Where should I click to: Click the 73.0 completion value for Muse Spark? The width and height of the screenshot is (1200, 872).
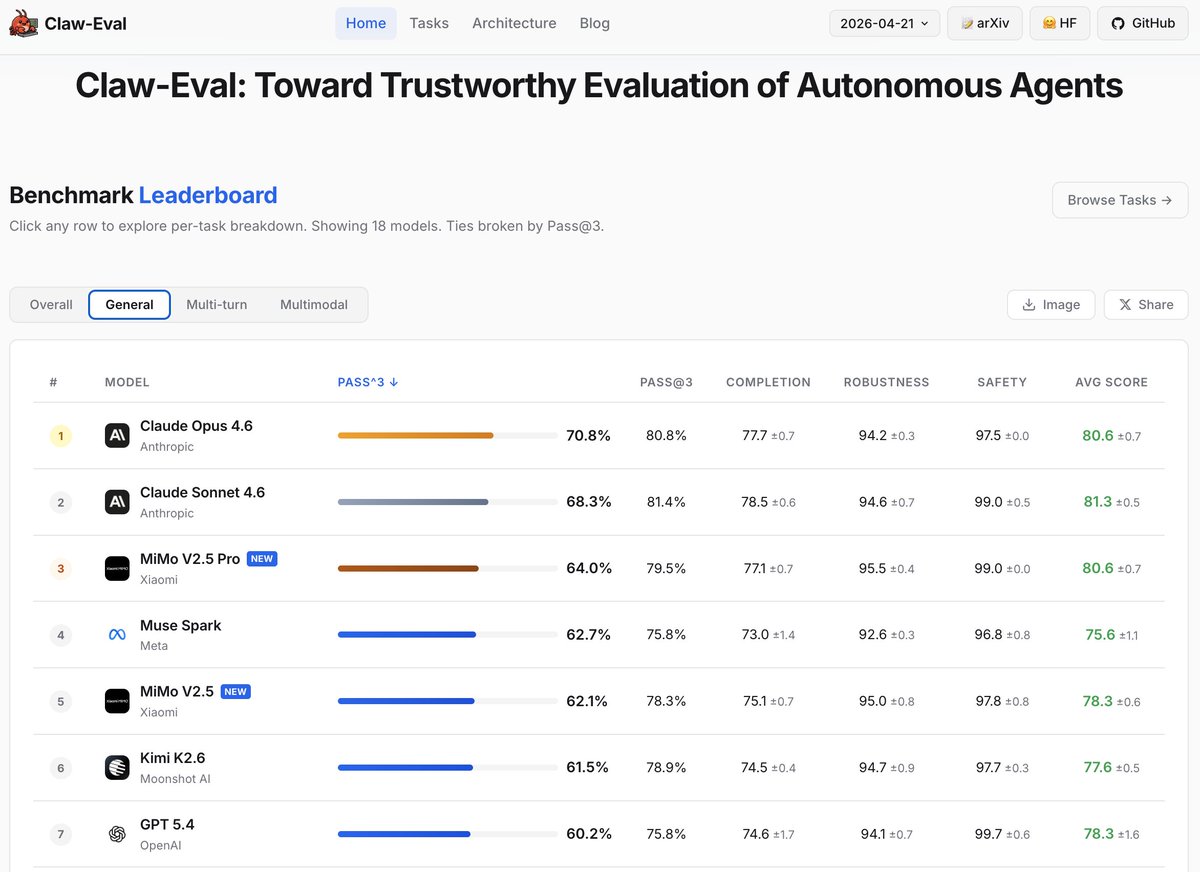(755, 635)
